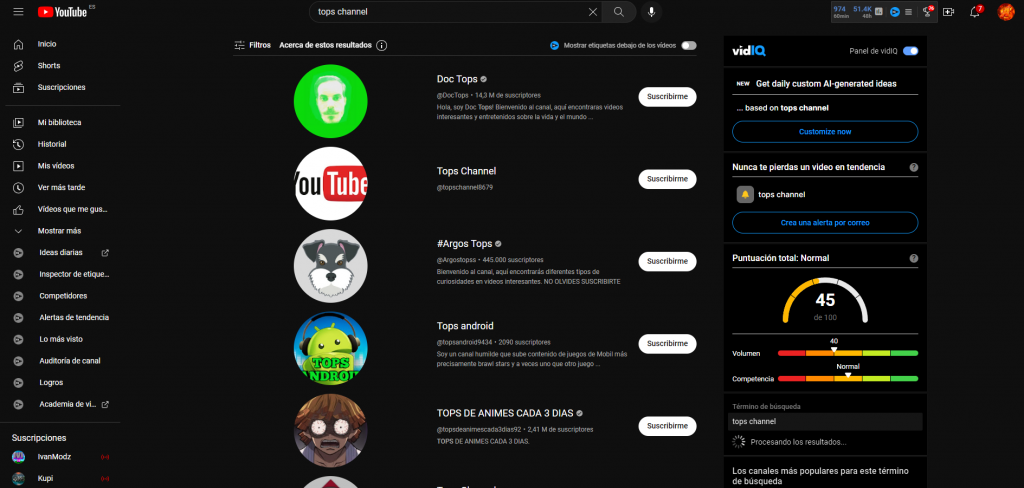Expand Mostrar más in sidebar
This screenshot has width=1024, height=488.
click(59, 231)
